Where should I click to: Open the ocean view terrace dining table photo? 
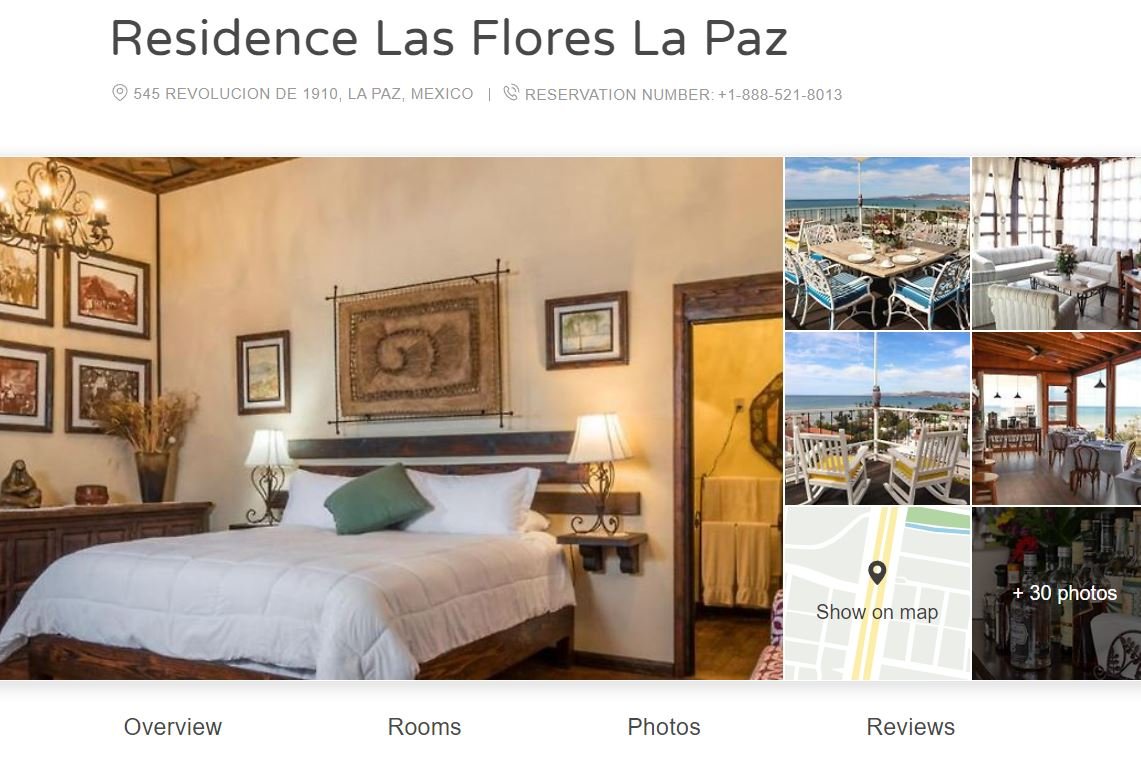click(x=877, y=244)
